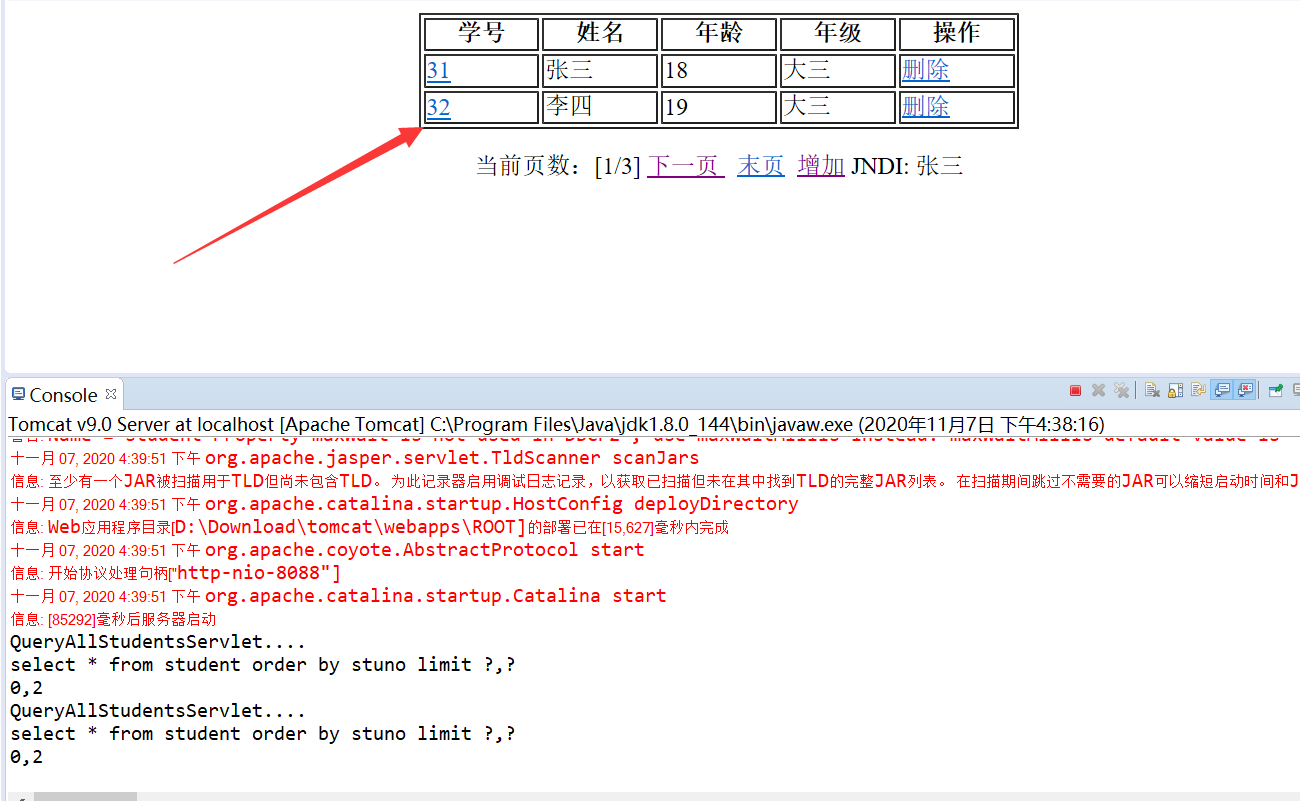The image size is (1300, 801).
Task: Terminate the running Tomcat server
Action: pyautogui.click(x=1075, y=390)
